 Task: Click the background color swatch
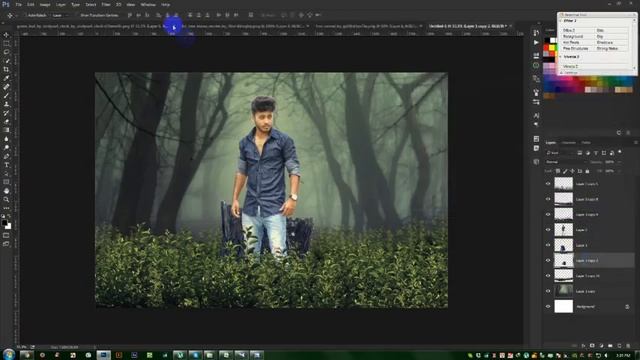pyautogui.click(x=9, y=226)
